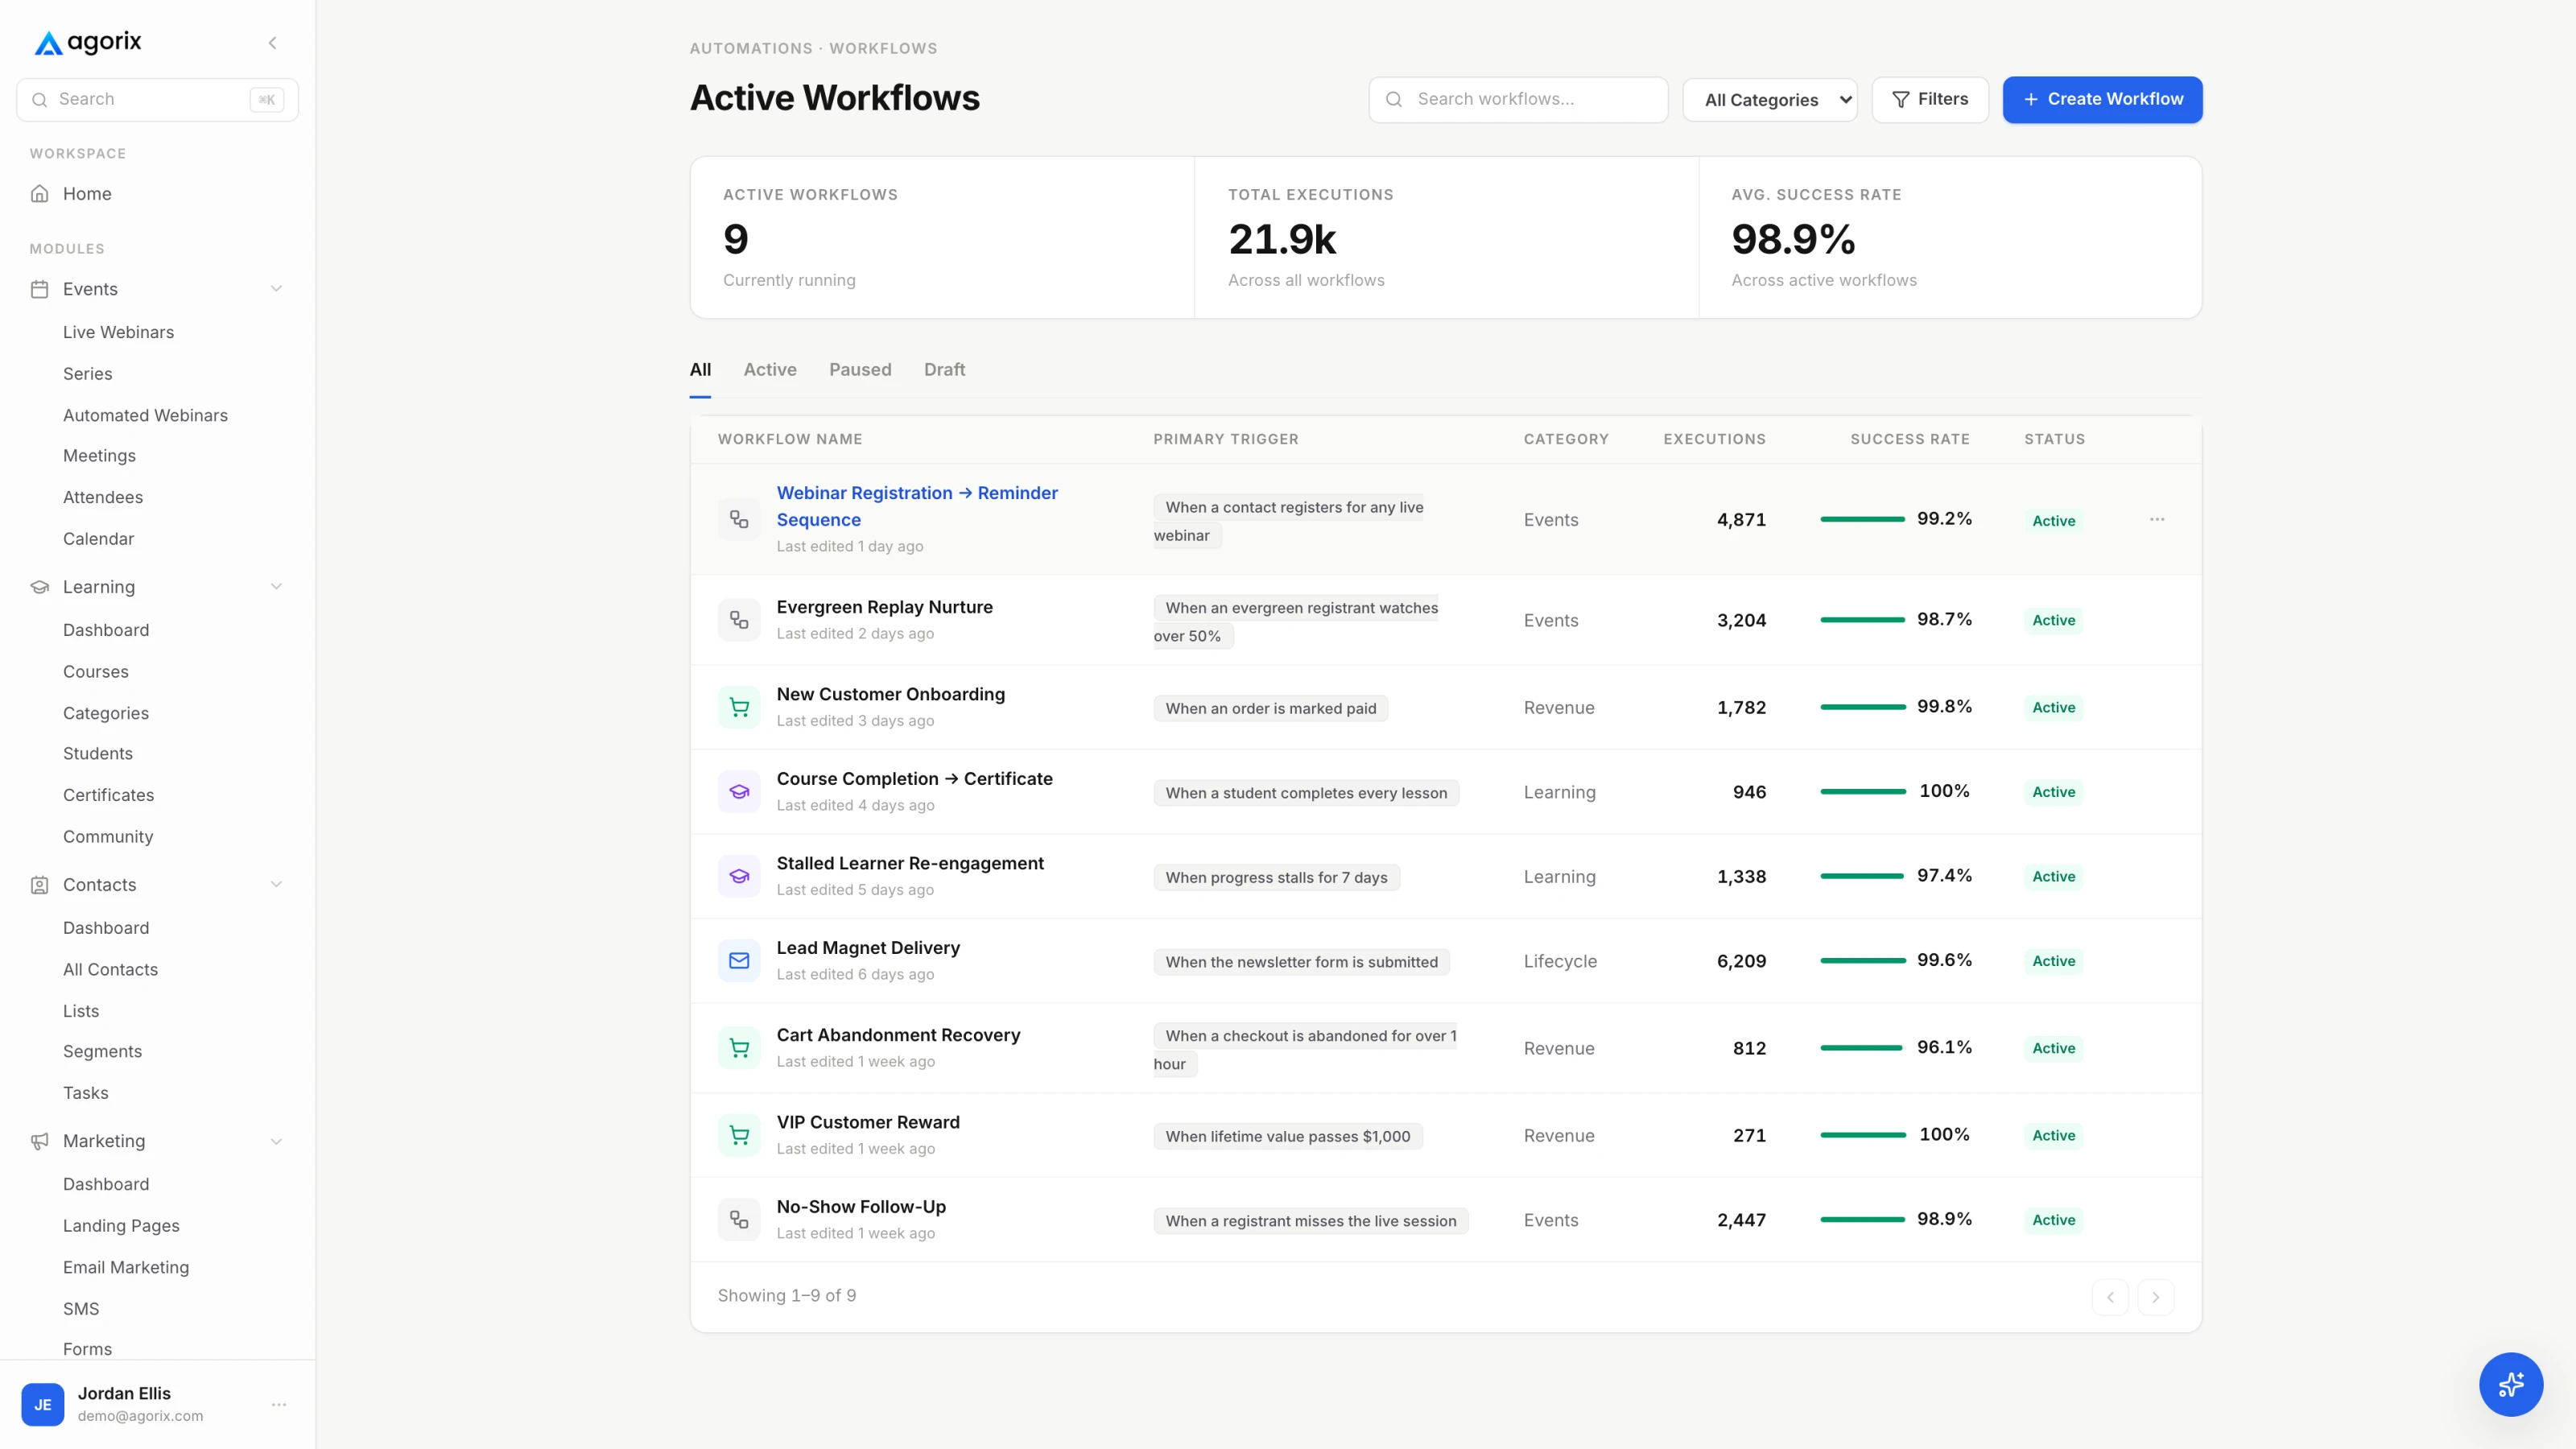The height and width of the screenshot is (1449, 2576).
Task: Open the Evergreen Replay Nurture workflow
Action: [x=884, y=607]
